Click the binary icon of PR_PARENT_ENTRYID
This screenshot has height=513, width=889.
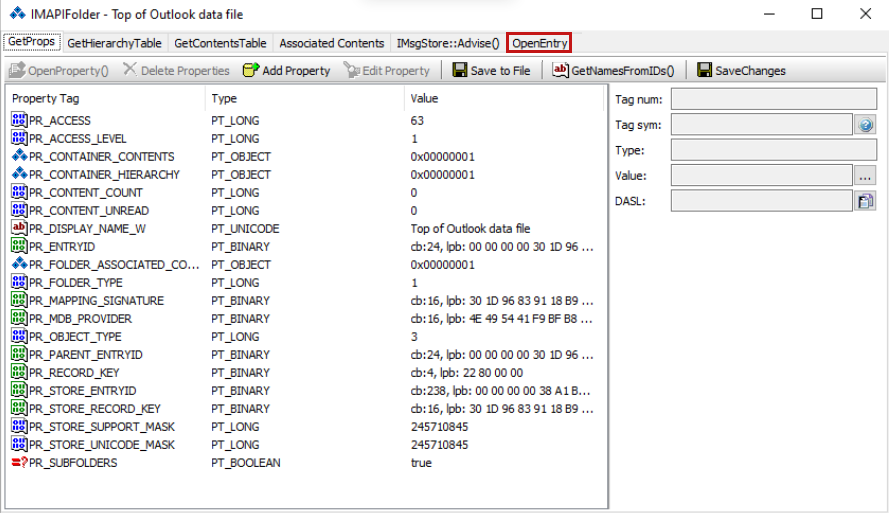pos(19,354)
